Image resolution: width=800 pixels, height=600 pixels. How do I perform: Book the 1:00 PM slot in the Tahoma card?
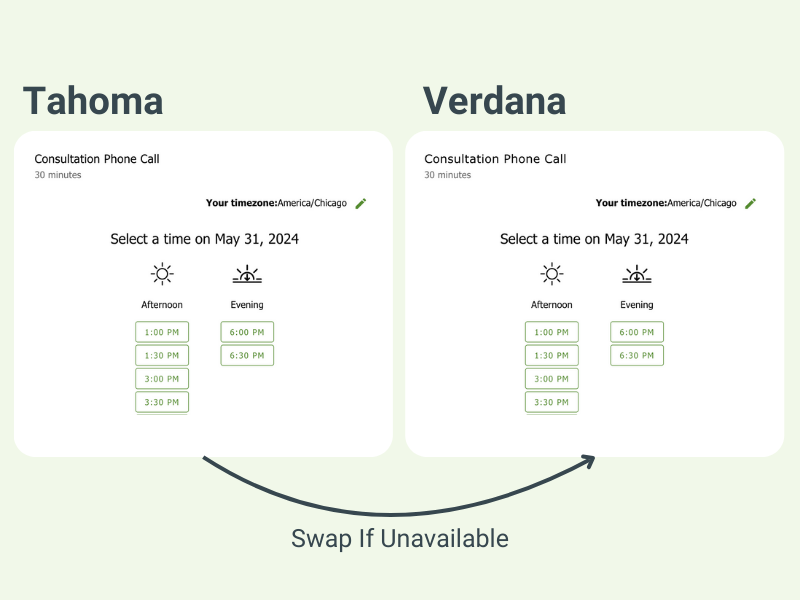161,331
